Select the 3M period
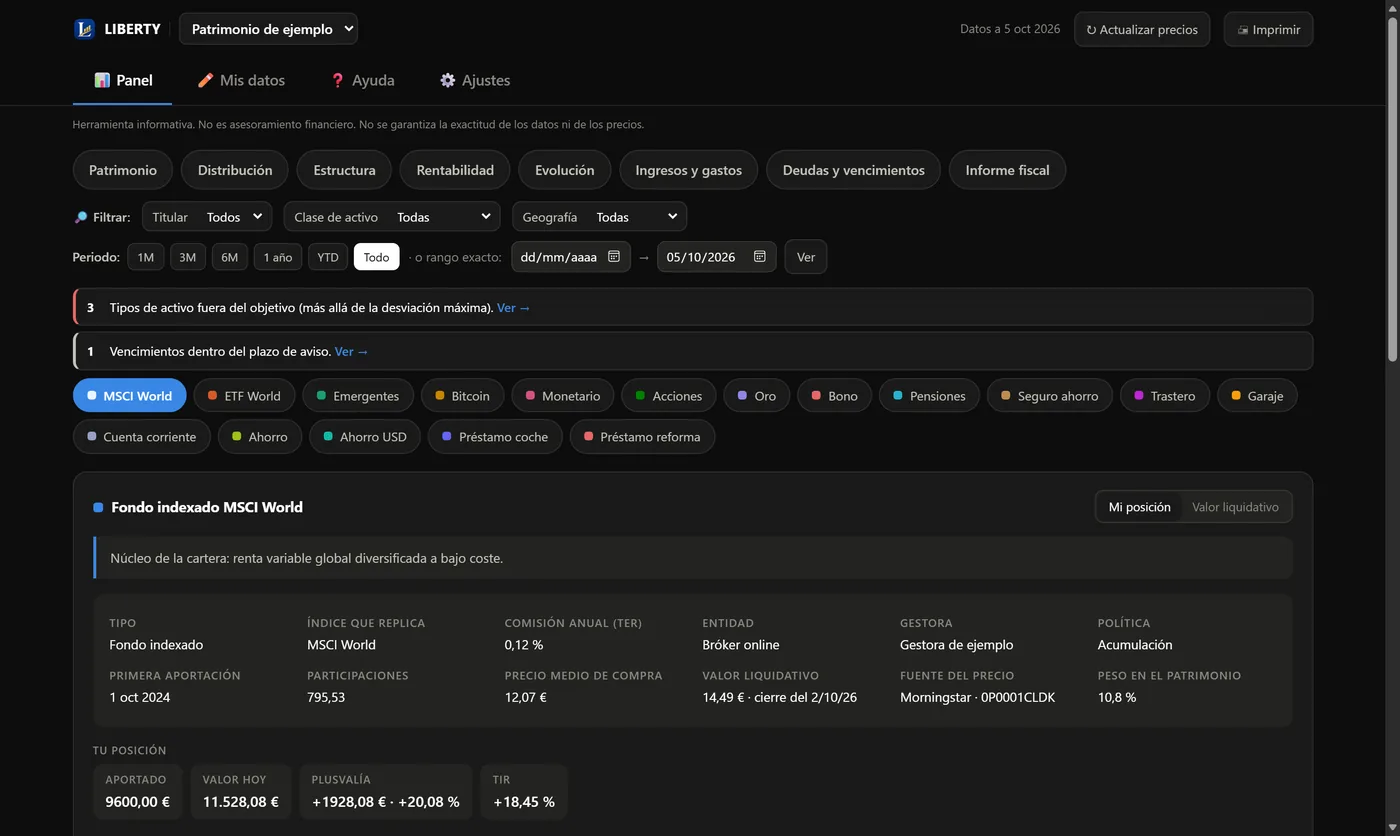This screenshot has height=836, width=1400. [188, 257]
